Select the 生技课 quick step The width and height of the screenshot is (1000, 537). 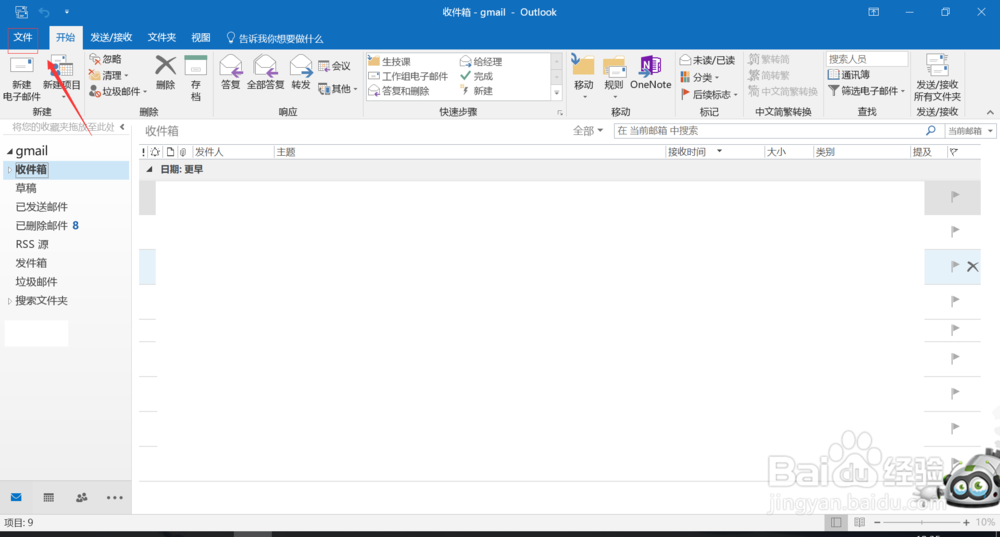click(390, 61)
